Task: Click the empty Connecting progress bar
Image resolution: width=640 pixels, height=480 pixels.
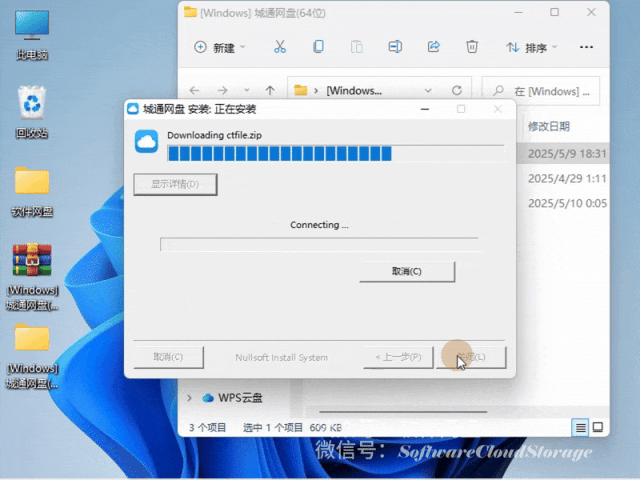Action: (319, 244)
